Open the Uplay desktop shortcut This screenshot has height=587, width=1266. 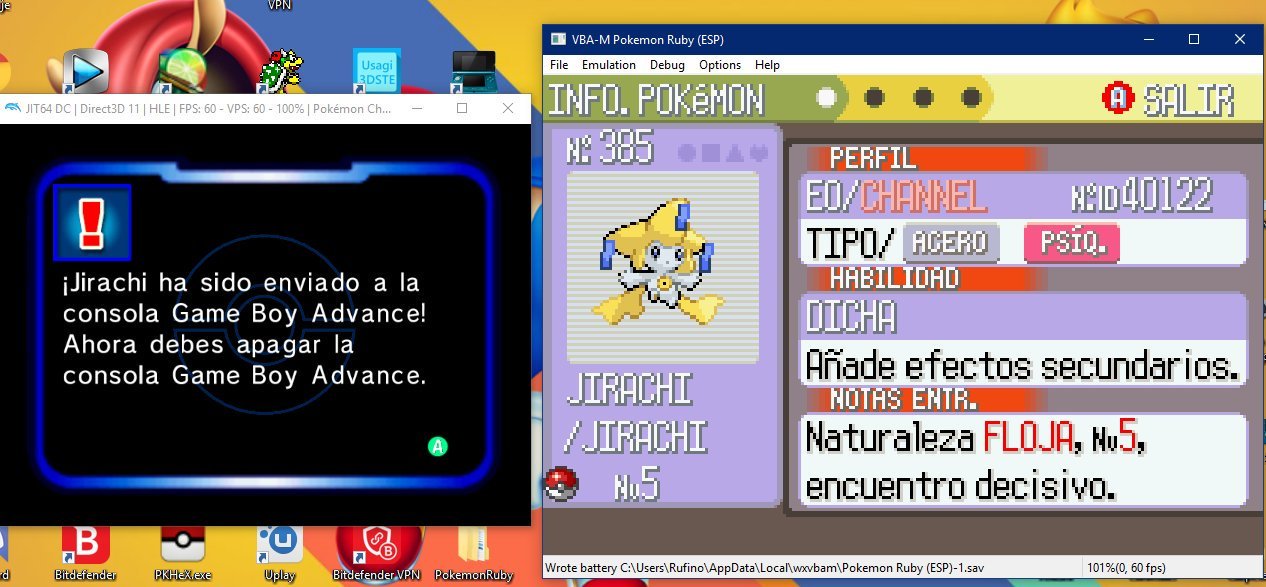(x=279, y=553)
